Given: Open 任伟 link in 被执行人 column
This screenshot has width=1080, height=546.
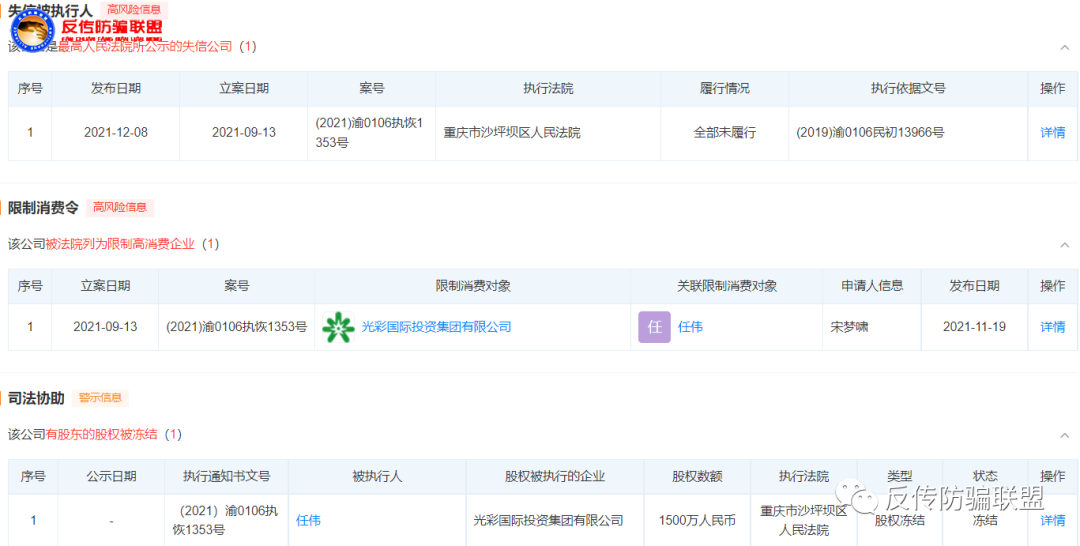Looking at the screenshot, I should coord(309,521).
